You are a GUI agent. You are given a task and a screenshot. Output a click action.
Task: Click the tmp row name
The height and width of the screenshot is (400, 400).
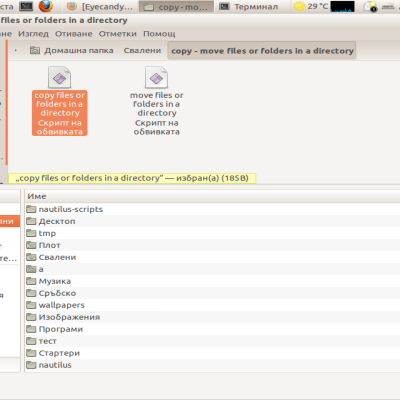tap(47, 233)
